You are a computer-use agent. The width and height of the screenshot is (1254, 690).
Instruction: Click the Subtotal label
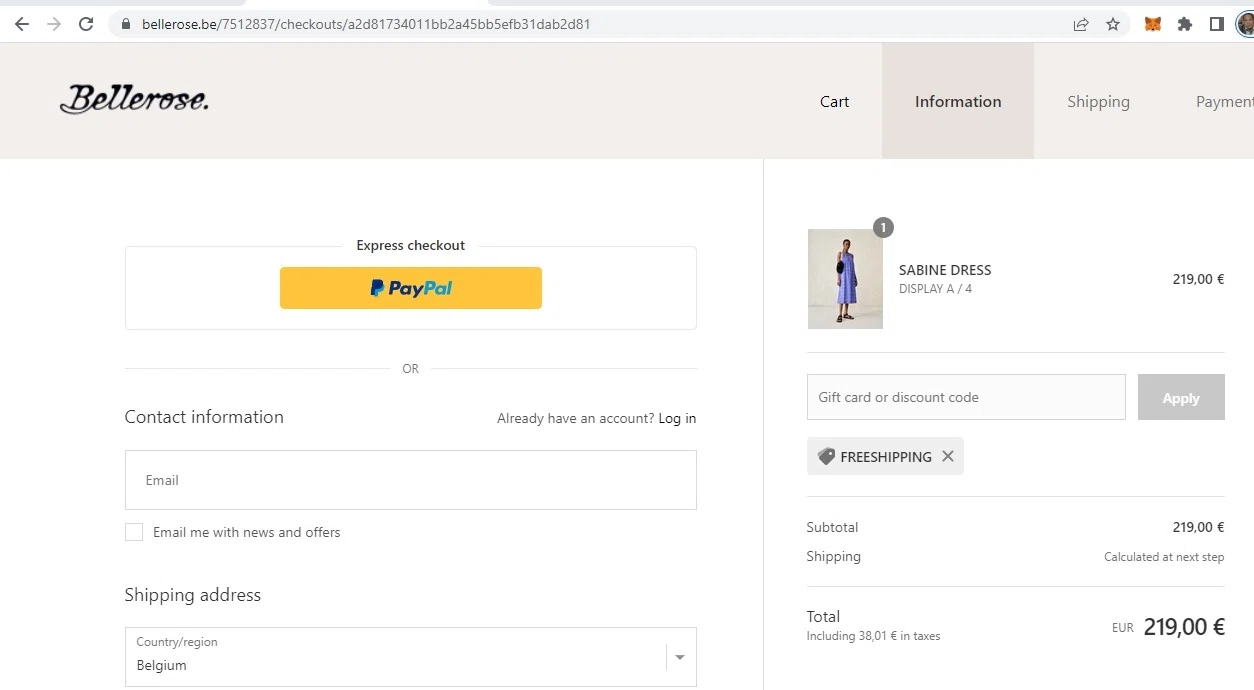(832, 527)
